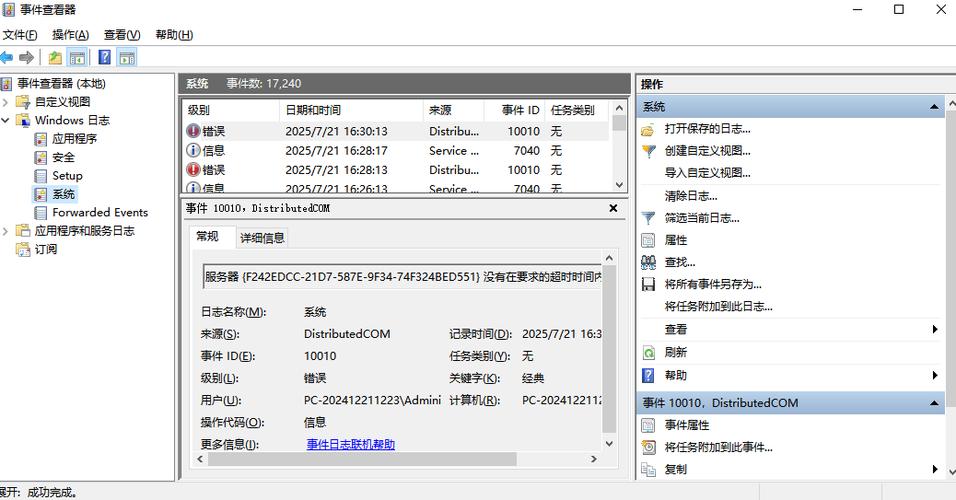Click the event list scroll up arrow
956x500 pixels.
pos(619,108)
